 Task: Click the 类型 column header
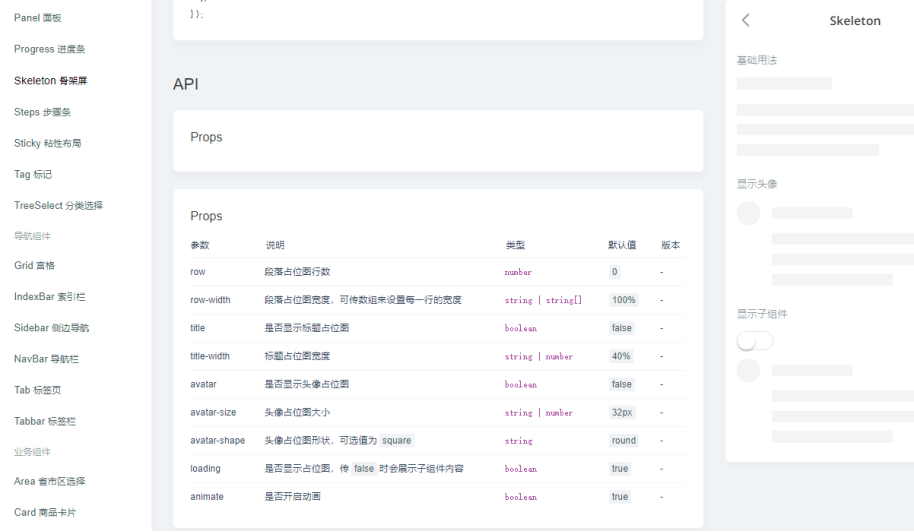(x=515, y=245)
